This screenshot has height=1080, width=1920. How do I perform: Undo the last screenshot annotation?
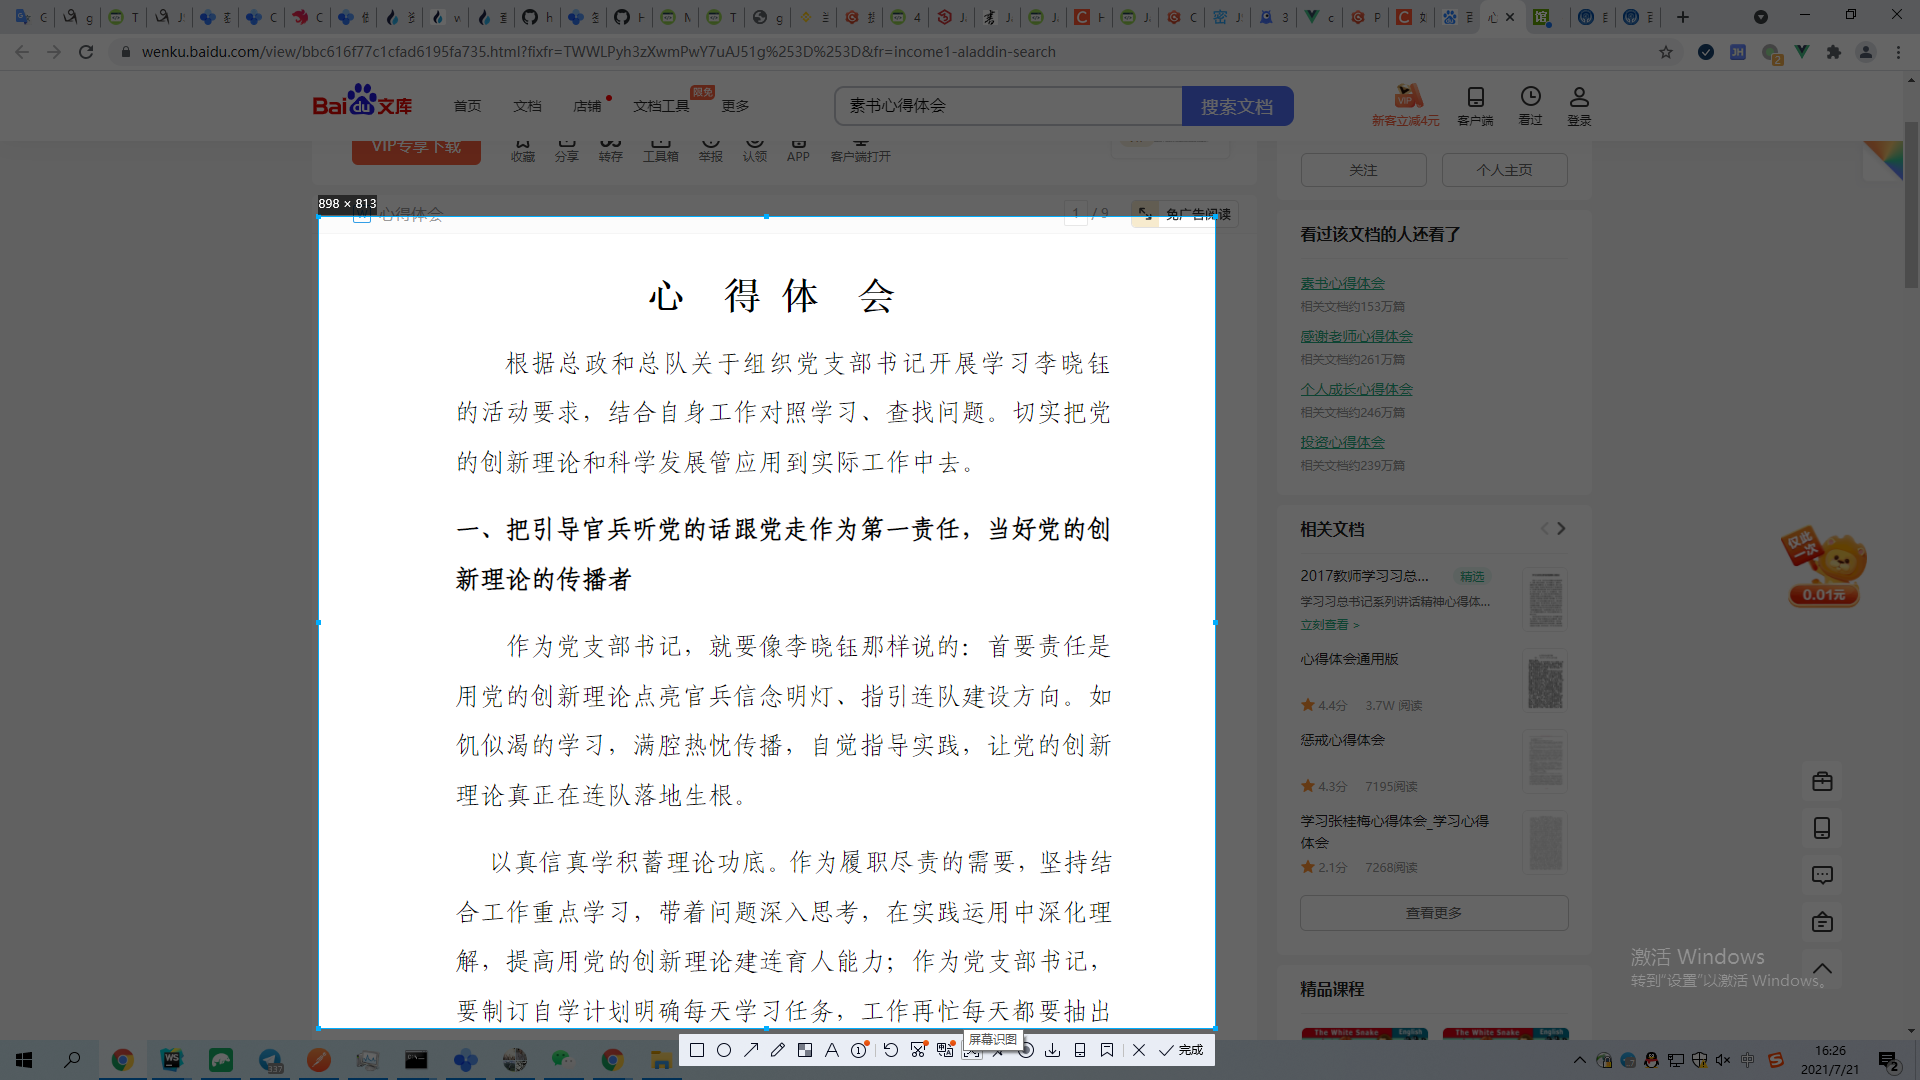(891, 1050)
